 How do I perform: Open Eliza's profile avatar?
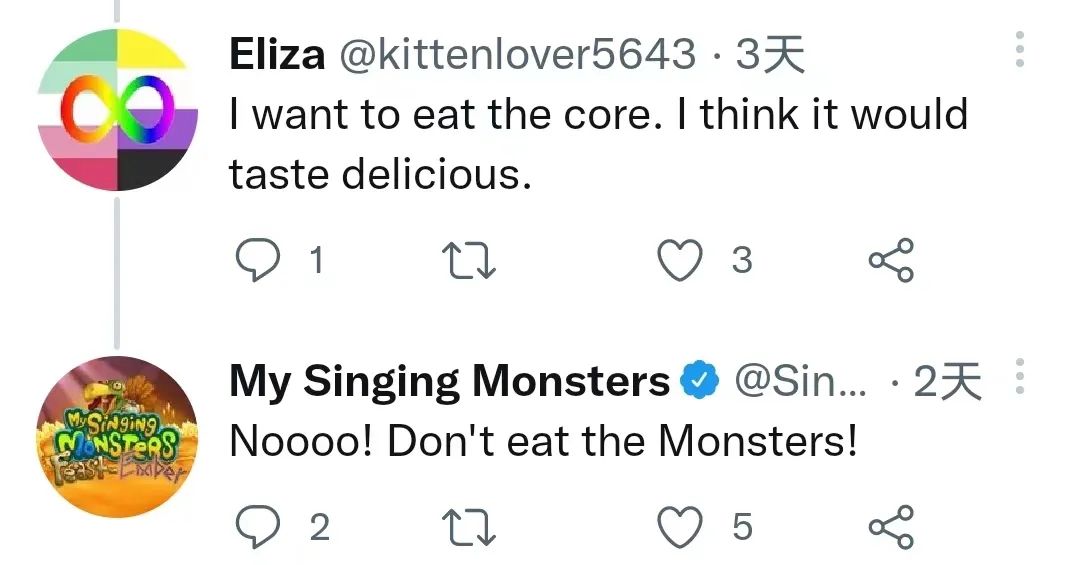117,110
